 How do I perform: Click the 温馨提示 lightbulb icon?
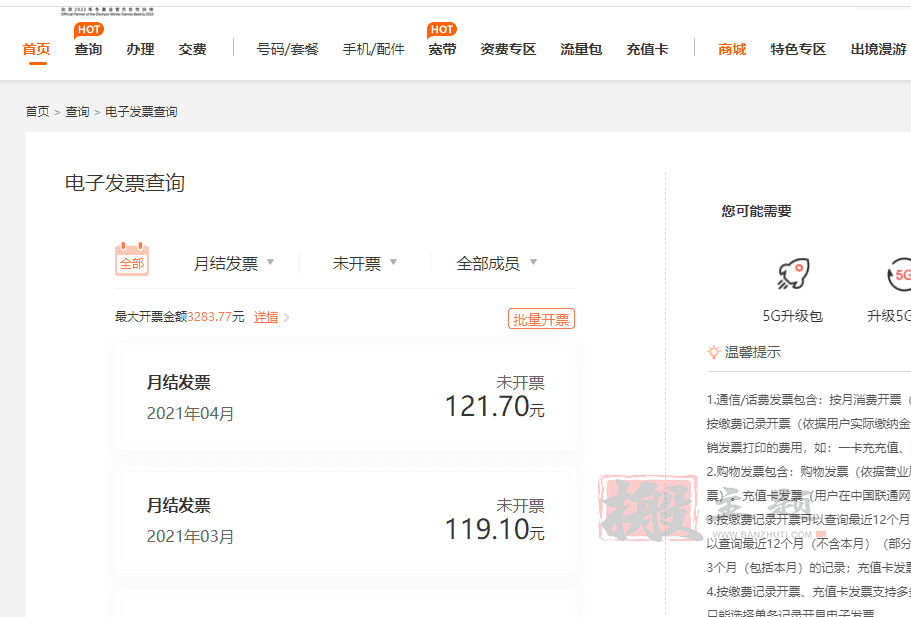[713, 351]
